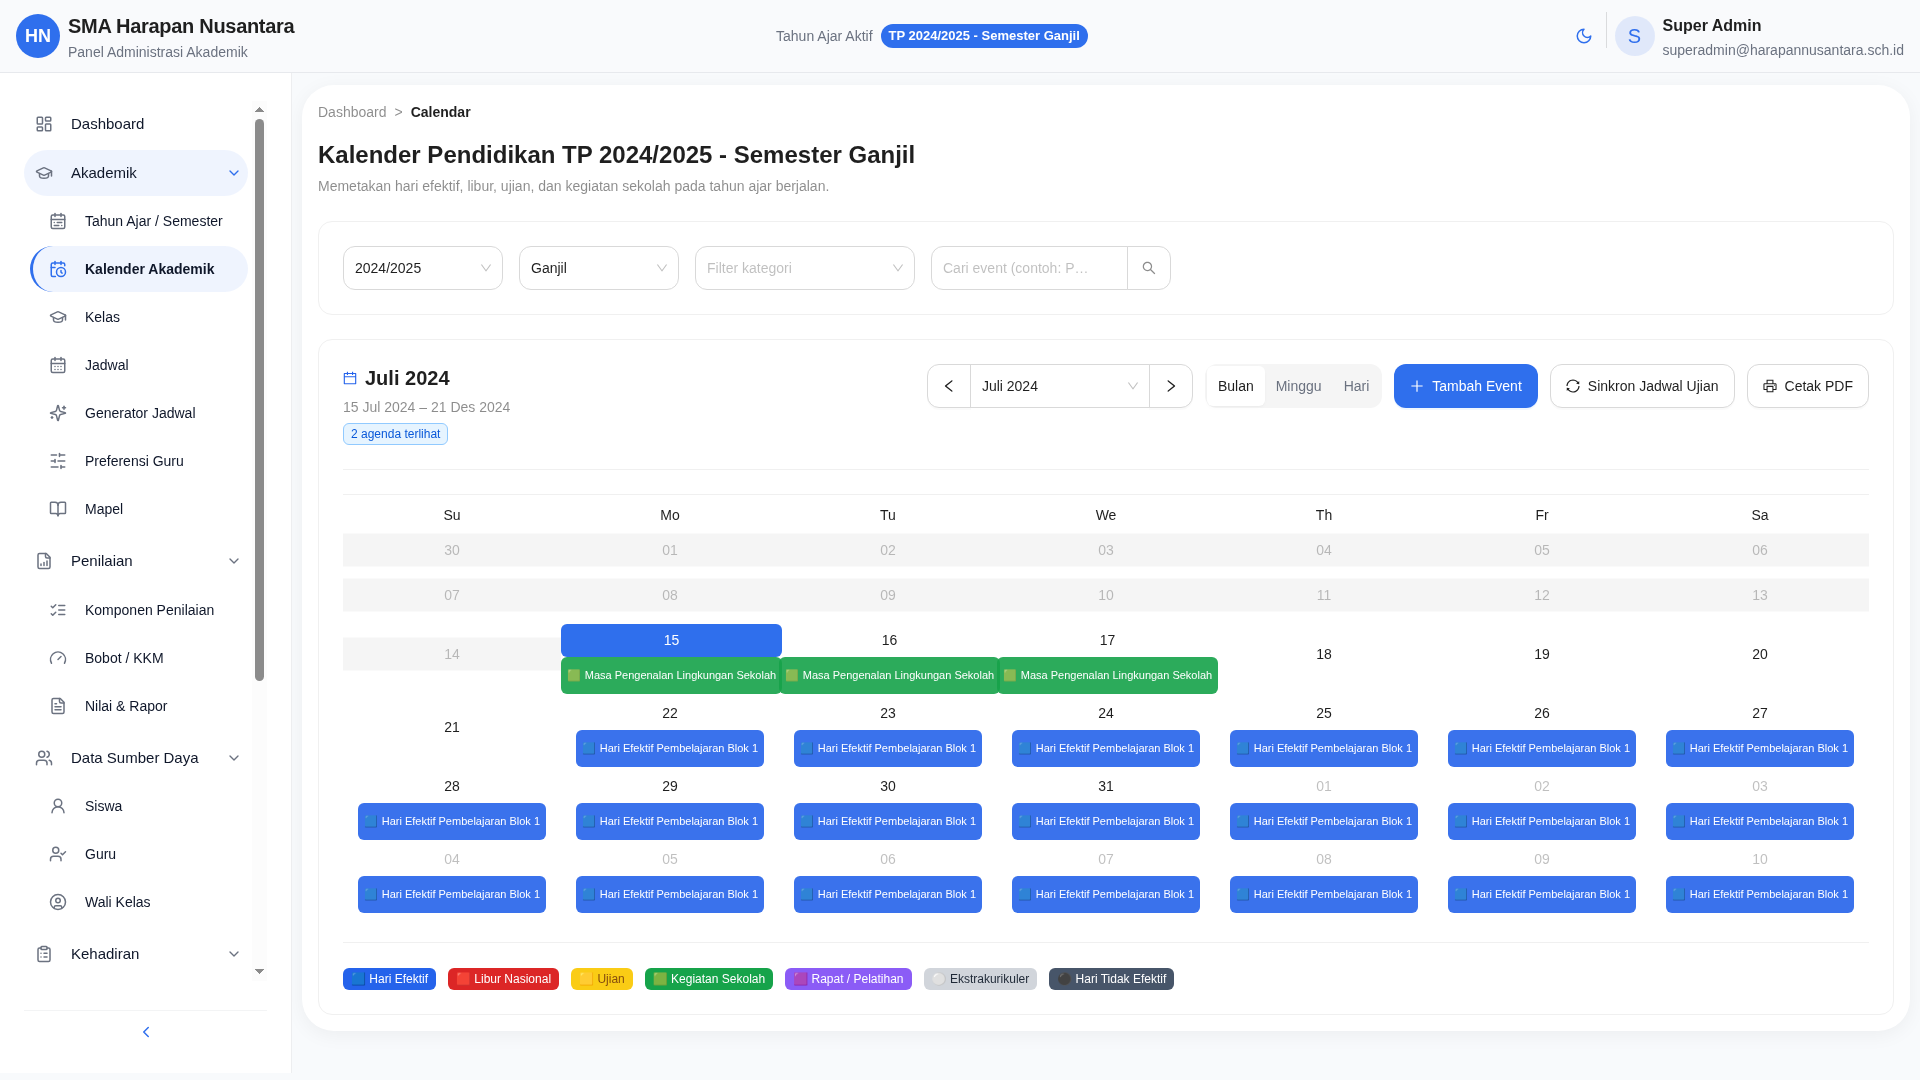Image resolution: width=1920 pixels, height=1080 pixels.
Task: Click the Mapel book icon
Action: tap(59, 508)
